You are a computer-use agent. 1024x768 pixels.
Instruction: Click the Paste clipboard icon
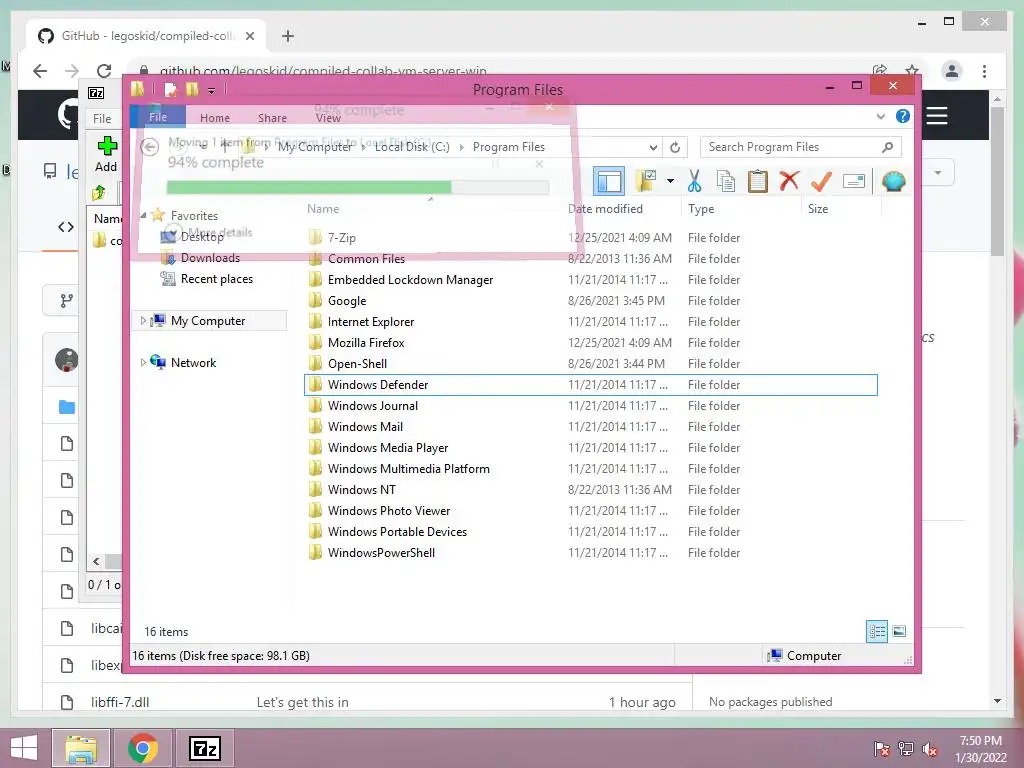pyautogui.click(x=758, y=181)
